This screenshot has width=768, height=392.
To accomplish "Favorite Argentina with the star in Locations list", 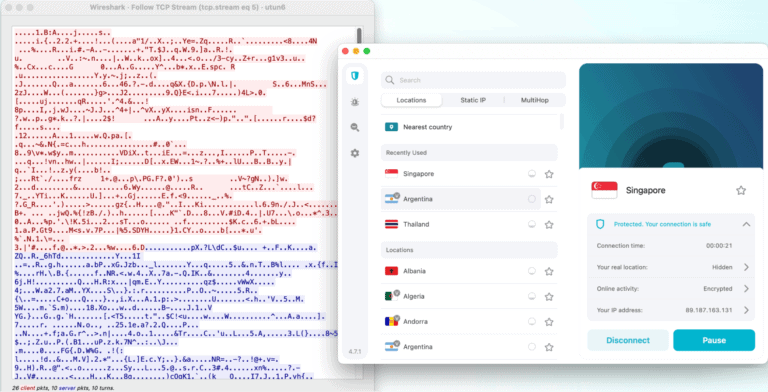I will point(549,347).
